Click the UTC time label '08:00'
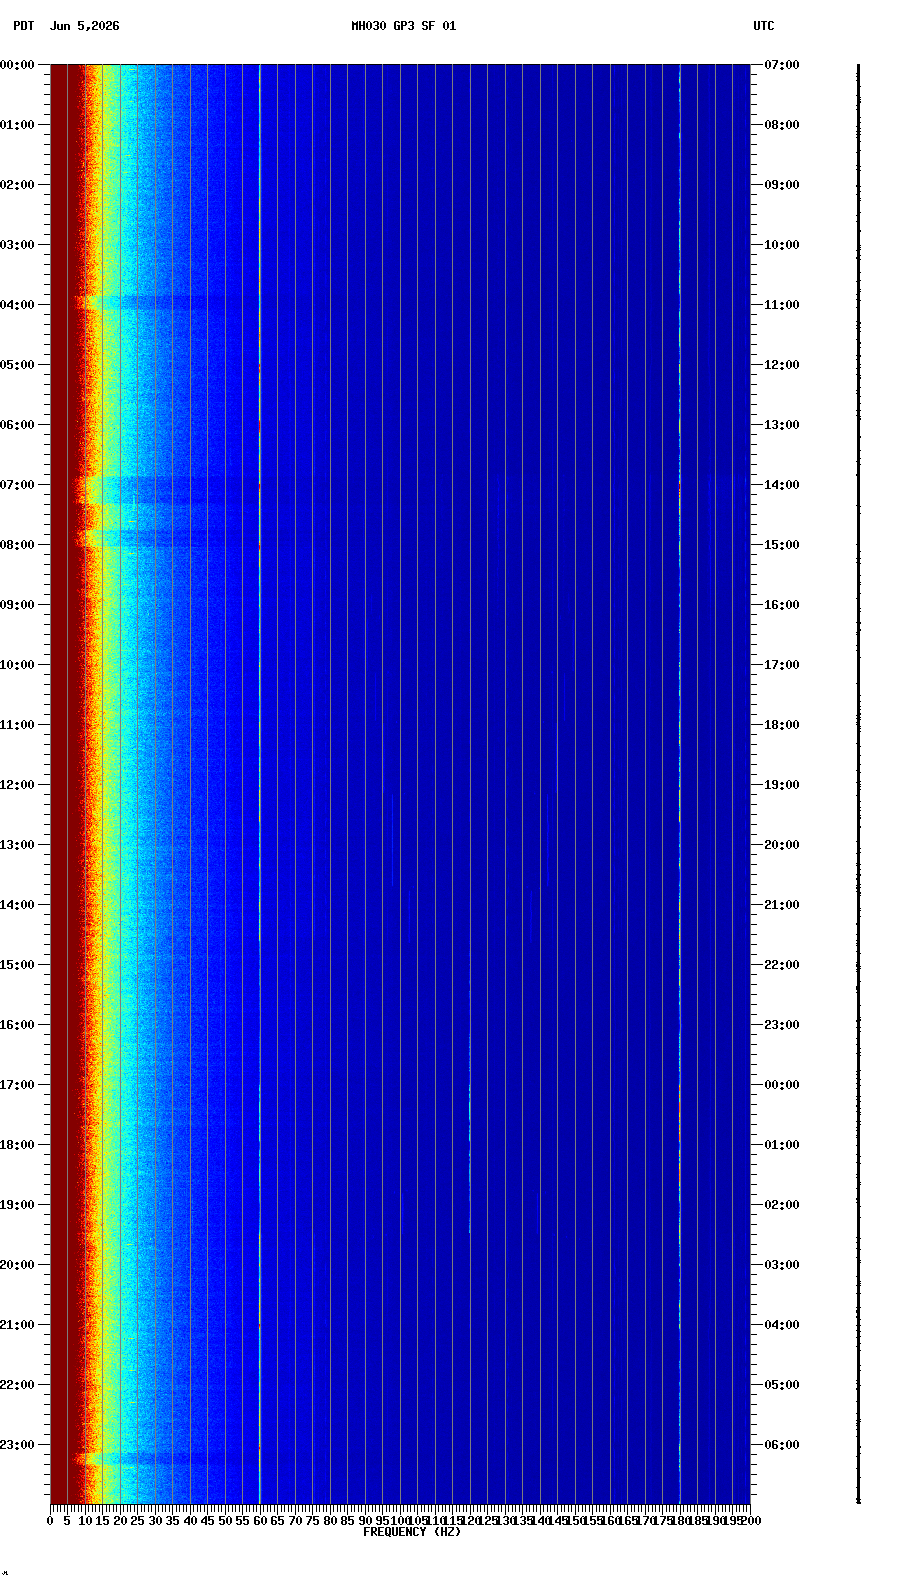The width and height of the screenshot is (902, 1584). (782, 125)
